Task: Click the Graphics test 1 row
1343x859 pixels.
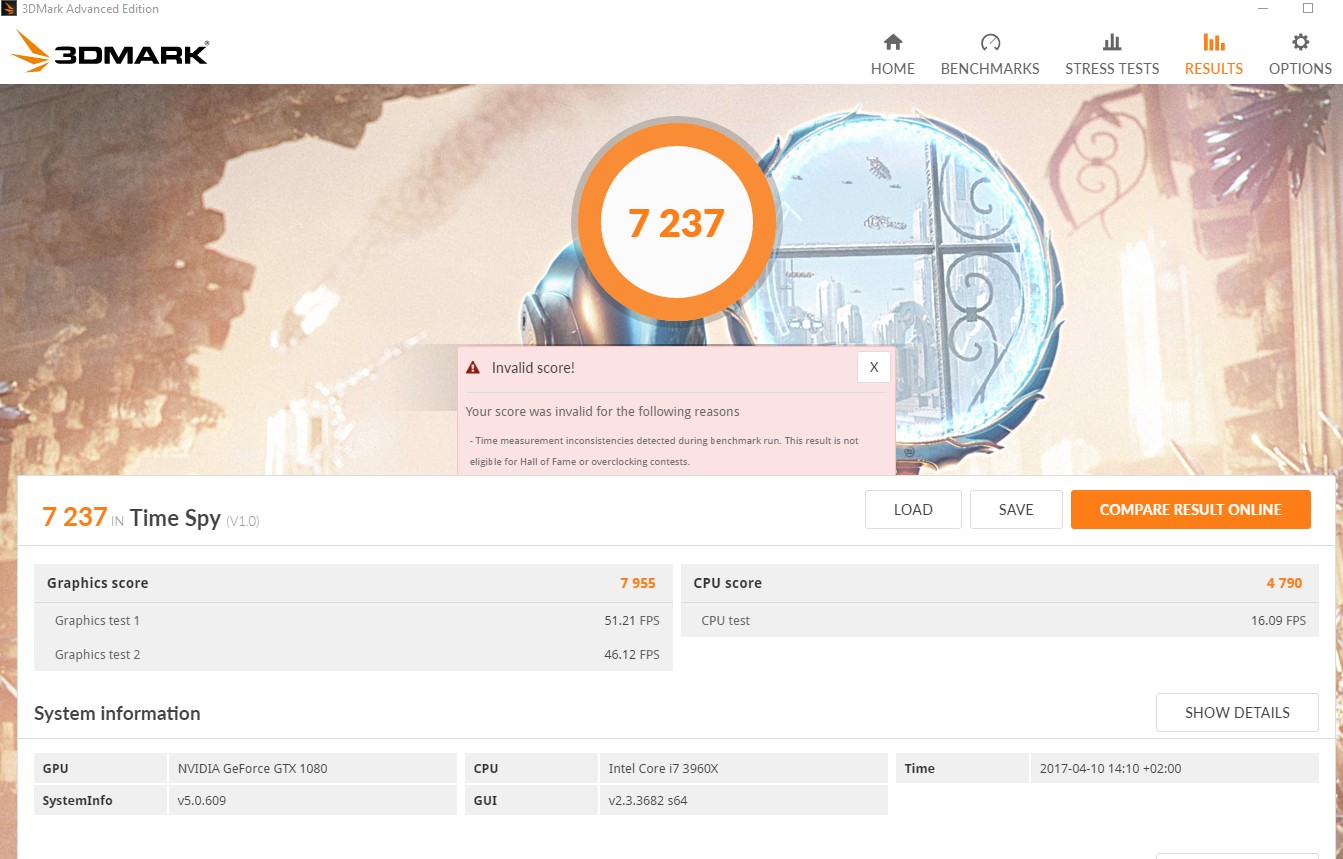Action: coord(353,620)
